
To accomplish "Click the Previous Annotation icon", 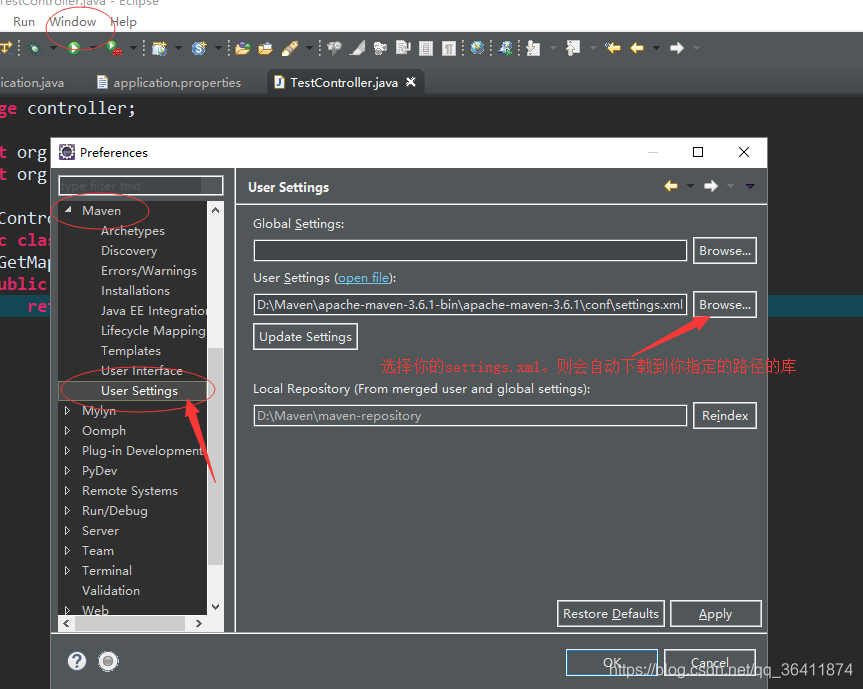I will pos(573,48).
